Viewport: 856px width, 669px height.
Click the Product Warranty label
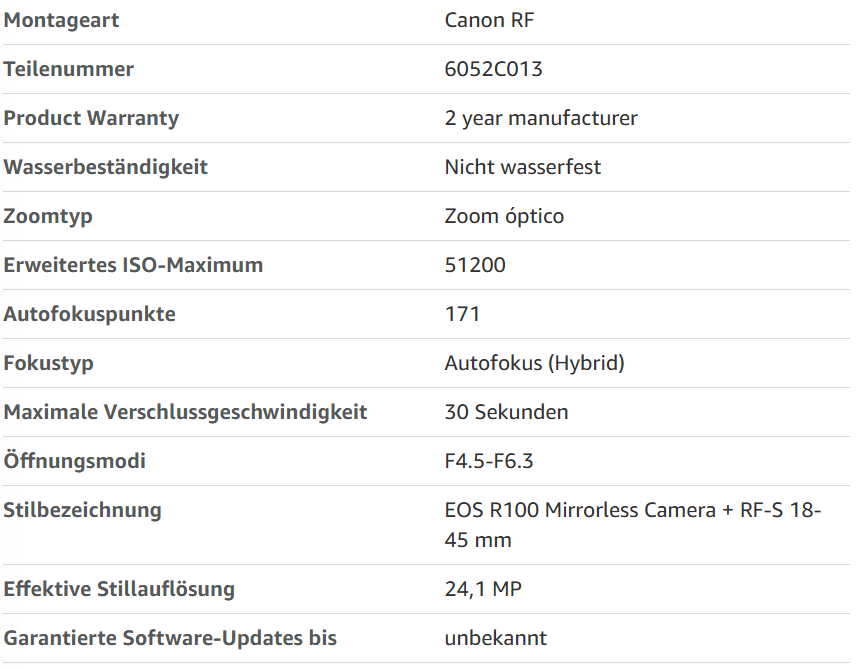91,119
